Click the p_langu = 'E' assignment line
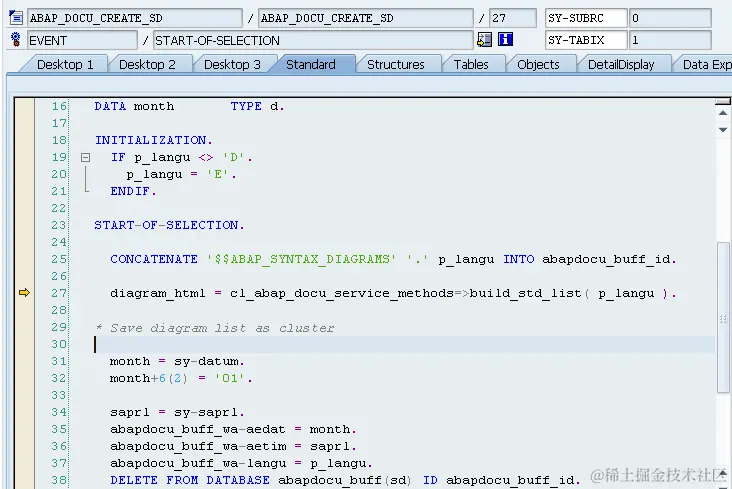732x489 pixels. [x=181, y=175]
